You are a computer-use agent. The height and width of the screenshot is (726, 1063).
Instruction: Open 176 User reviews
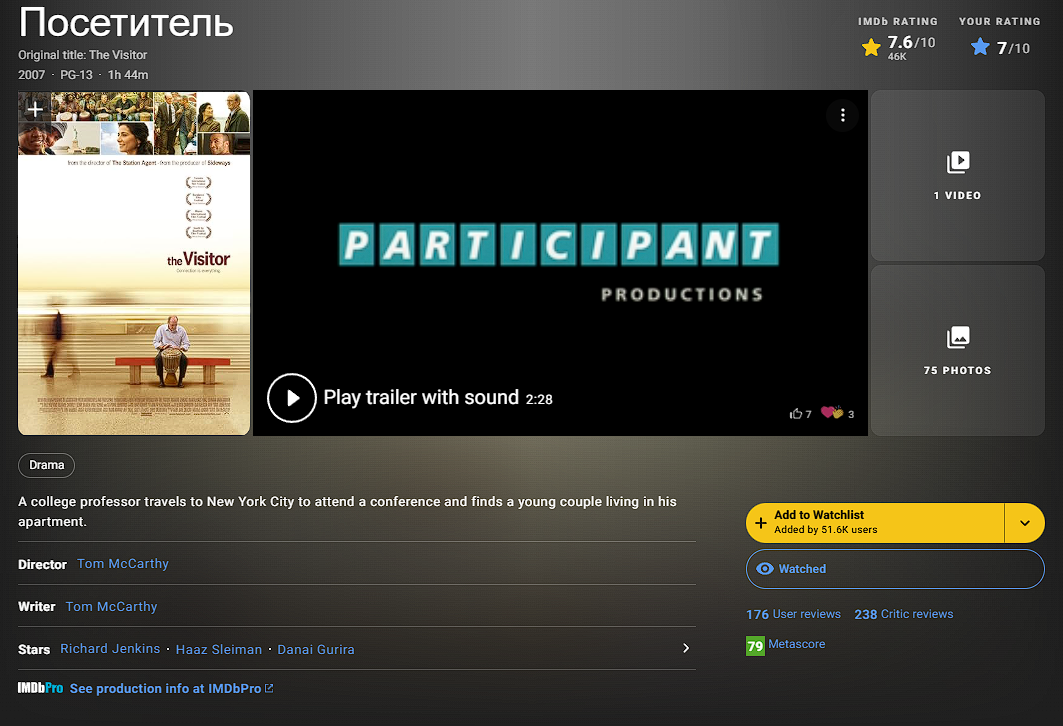(x=793, y=614)
